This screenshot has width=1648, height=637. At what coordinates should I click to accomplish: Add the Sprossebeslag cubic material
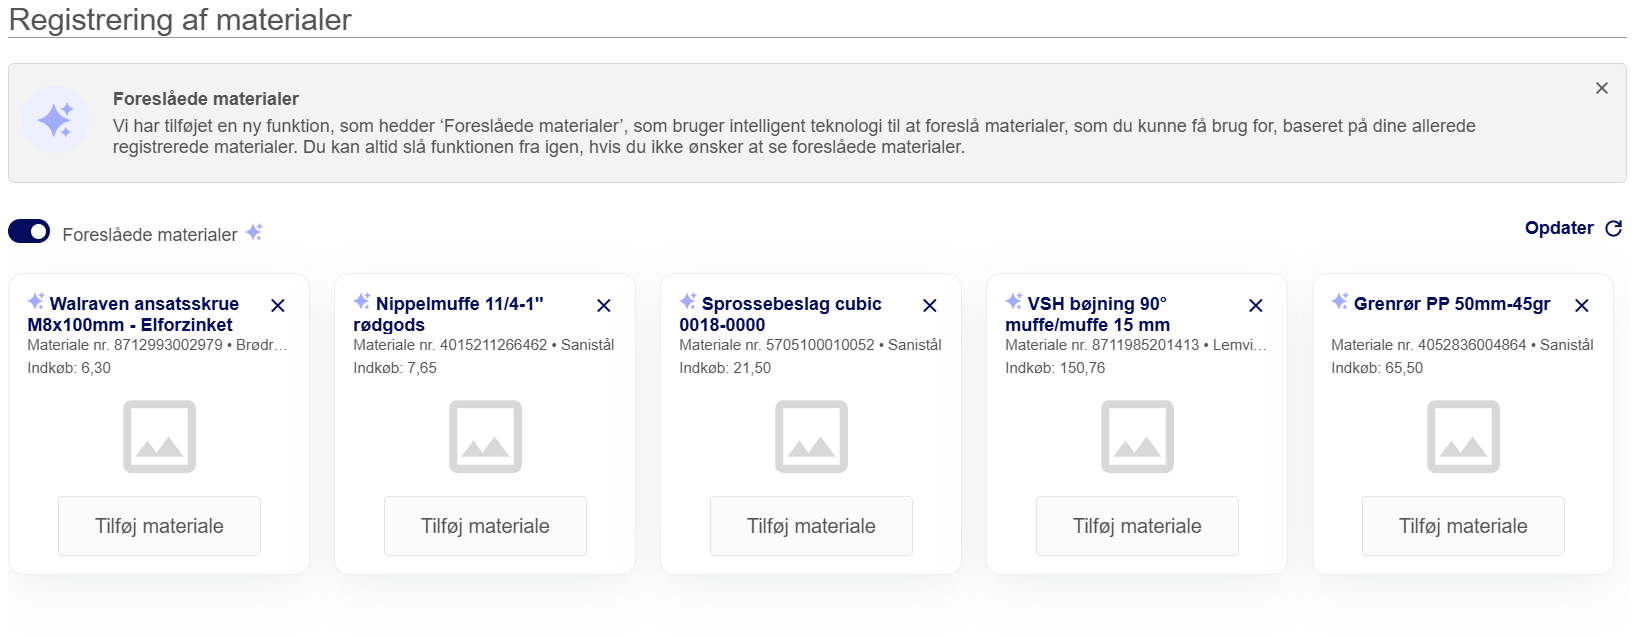tap(811, 526)
